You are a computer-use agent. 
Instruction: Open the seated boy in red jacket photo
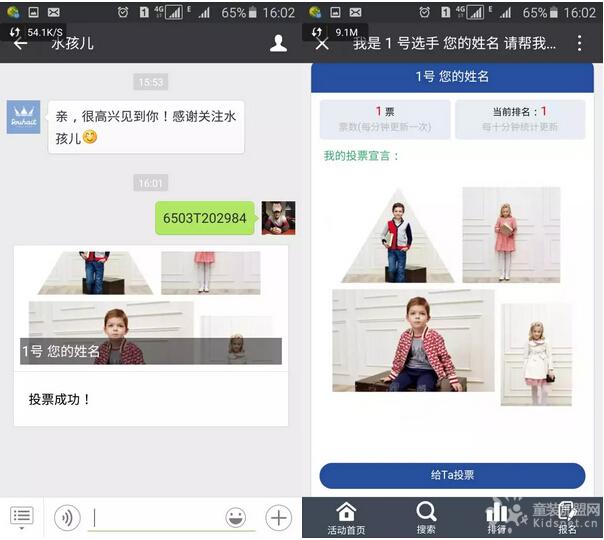click(413, 341)
